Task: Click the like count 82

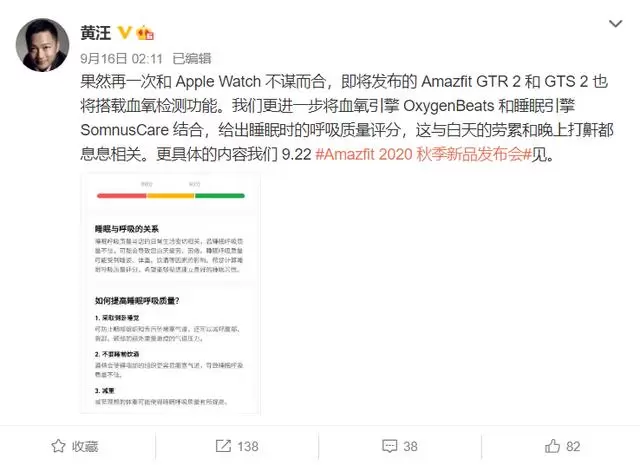Action: [x=573, y=446]
